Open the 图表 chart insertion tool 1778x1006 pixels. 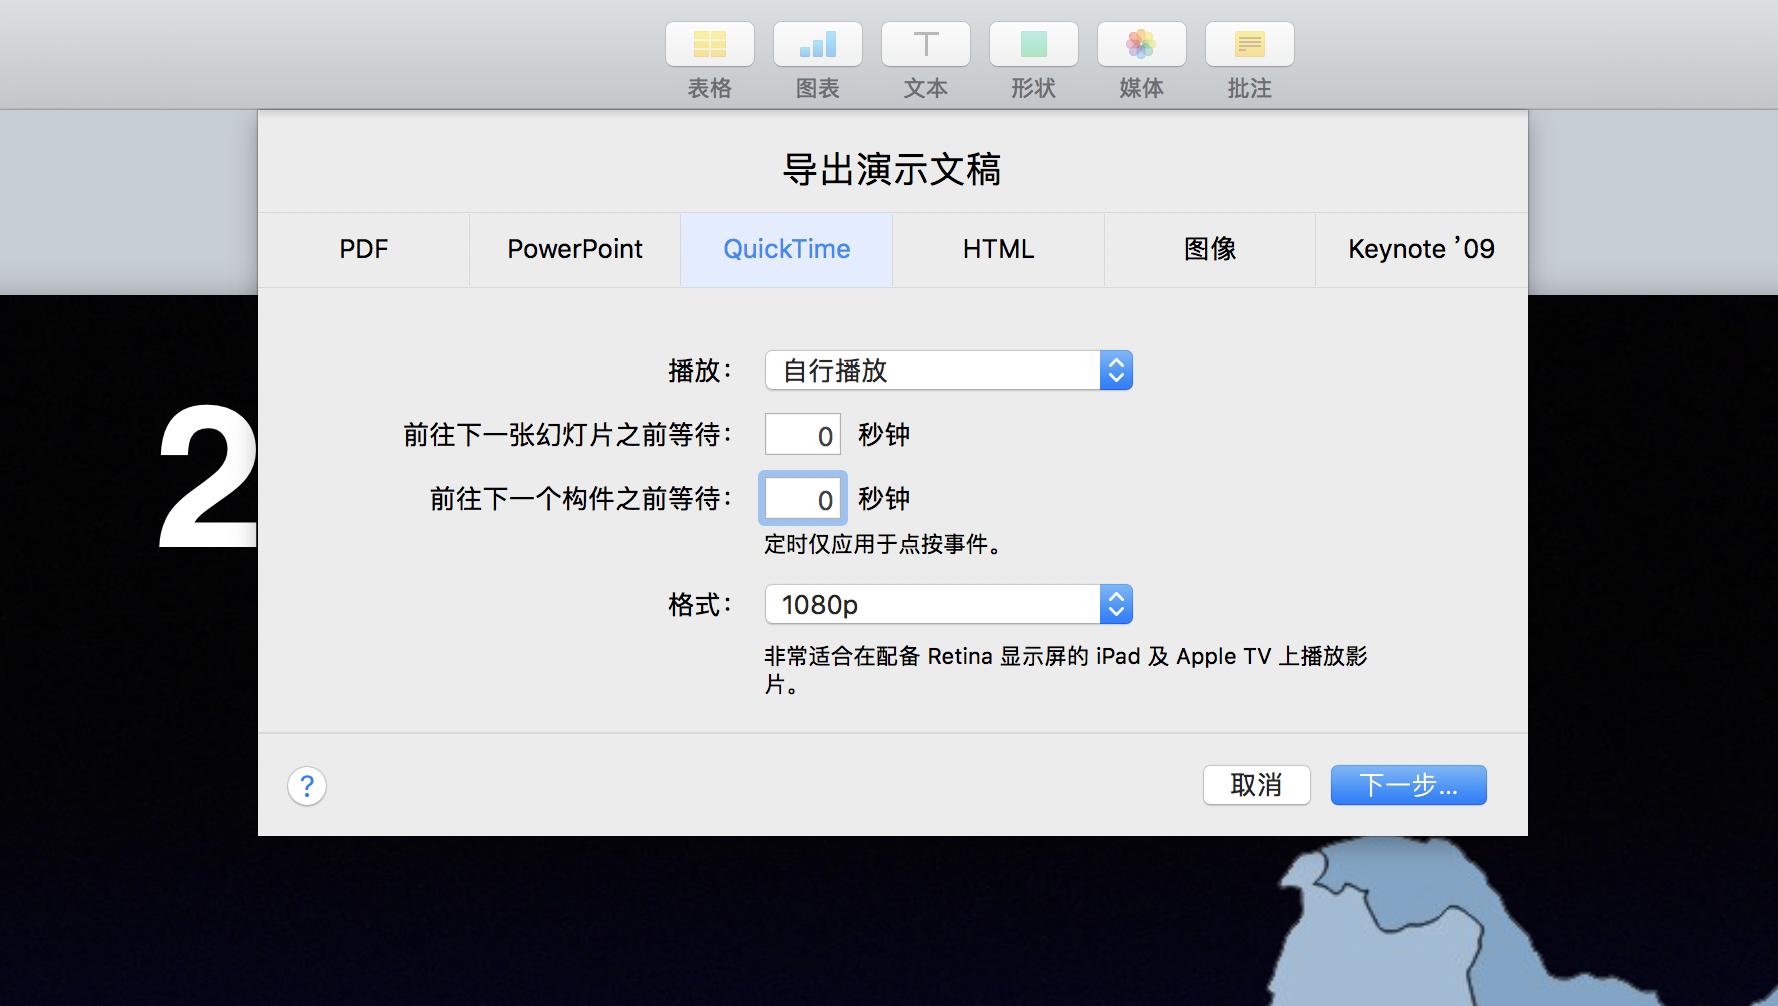818,44
